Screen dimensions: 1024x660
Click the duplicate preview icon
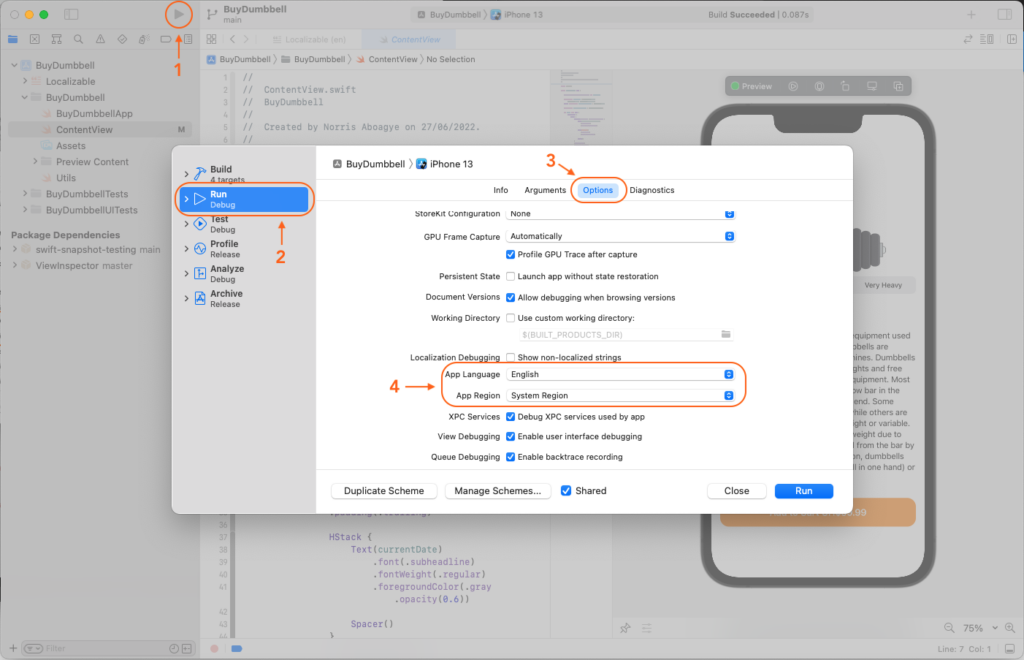(898, 86)
